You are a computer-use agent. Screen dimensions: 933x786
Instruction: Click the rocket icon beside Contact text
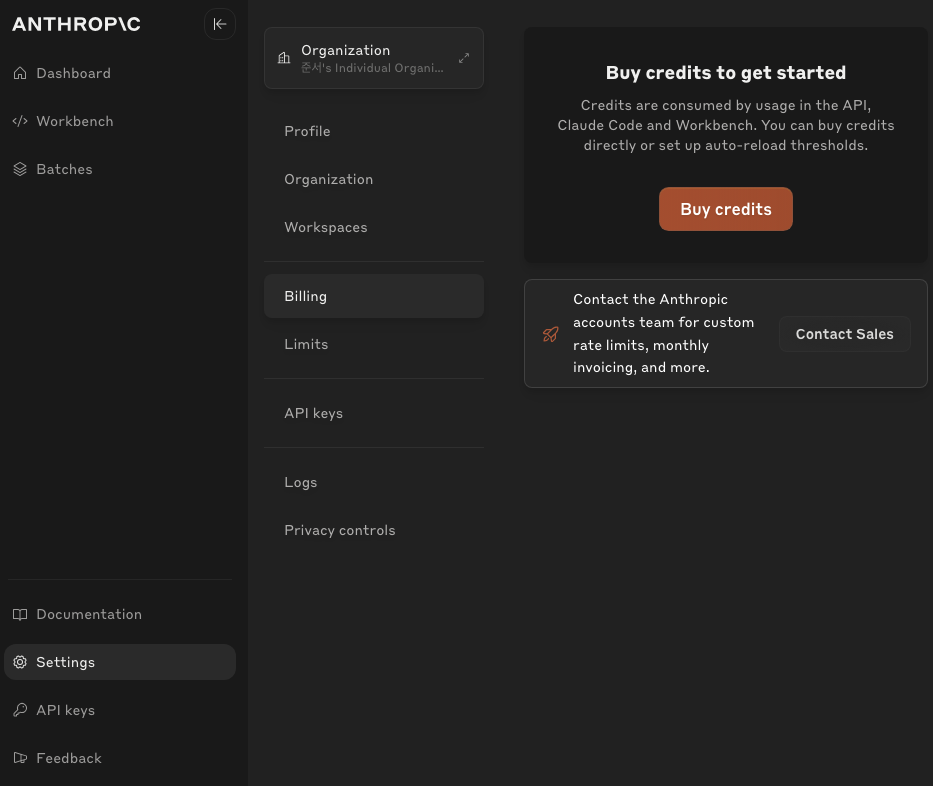pyautogui.click(x=551, y=334)
